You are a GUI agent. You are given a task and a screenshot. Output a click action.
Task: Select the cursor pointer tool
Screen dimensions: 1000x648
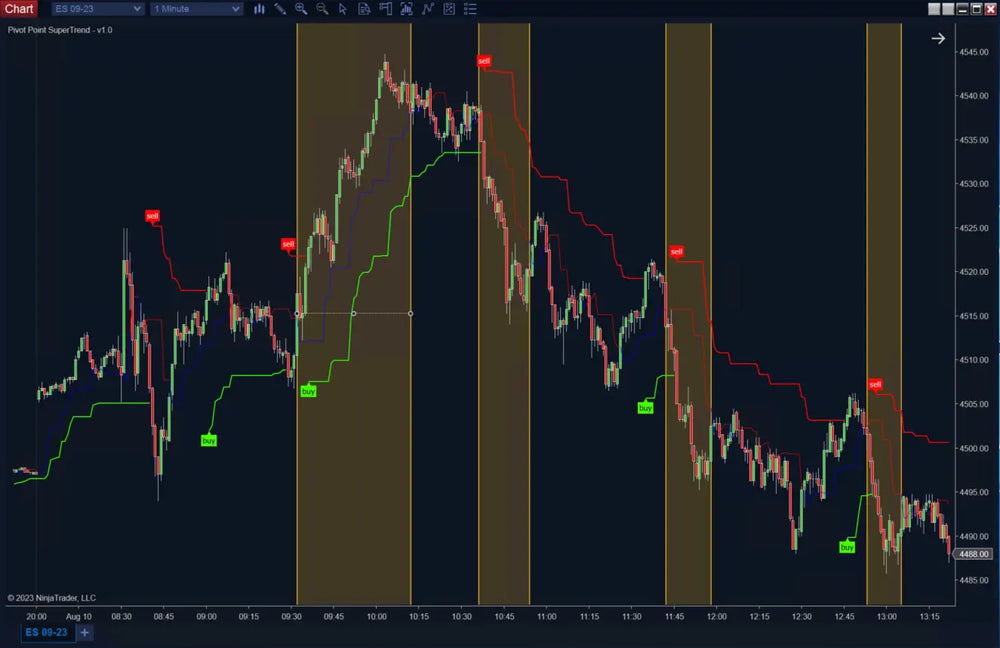[343, 9]
